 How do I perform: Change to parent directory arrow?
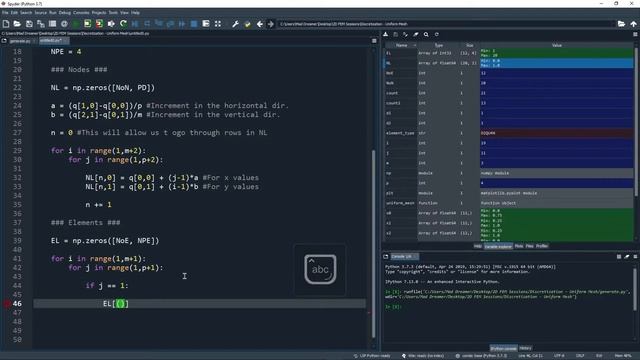click(633, 24)
